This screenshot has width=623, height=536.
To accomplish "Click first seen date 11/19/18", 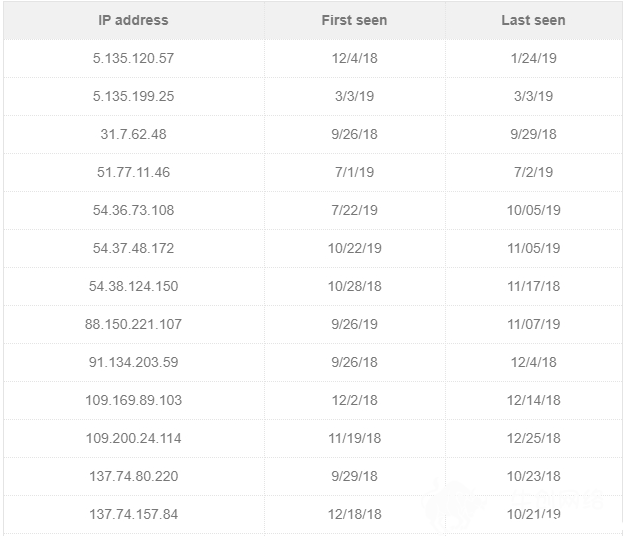I will 354,438.
